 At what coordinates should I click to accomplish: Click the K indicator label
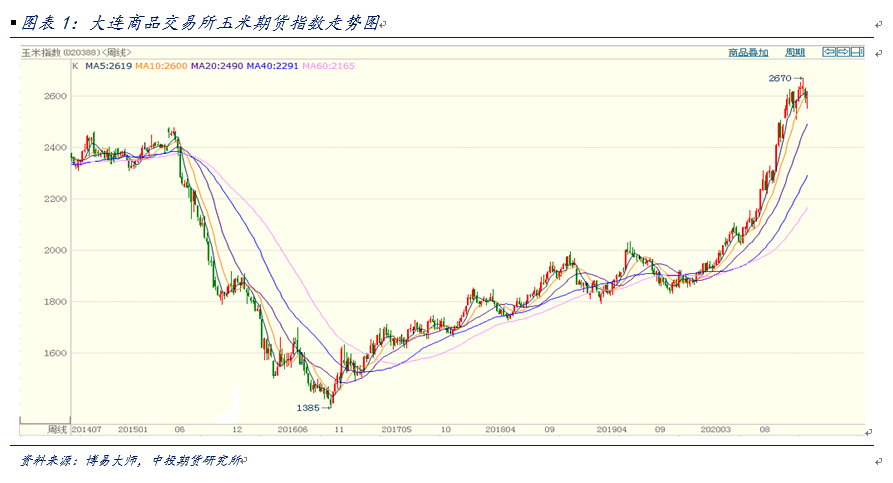[75, 66]
